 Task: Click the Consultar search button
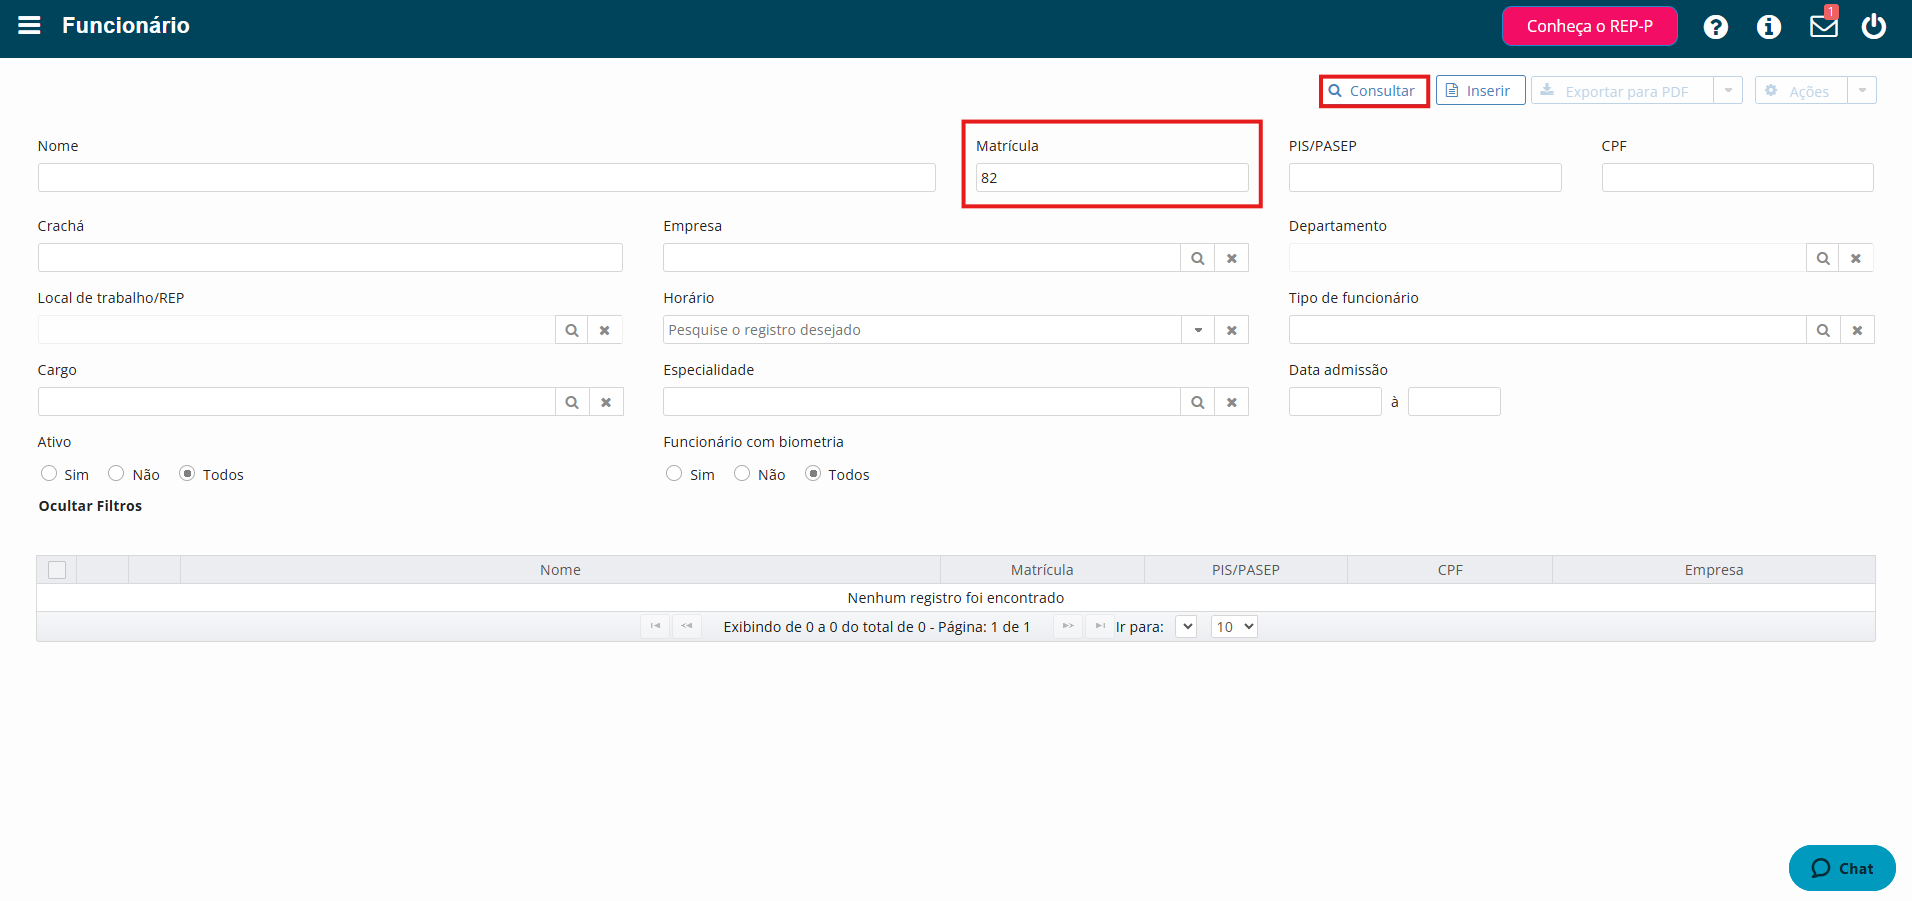pos(1374,91)
